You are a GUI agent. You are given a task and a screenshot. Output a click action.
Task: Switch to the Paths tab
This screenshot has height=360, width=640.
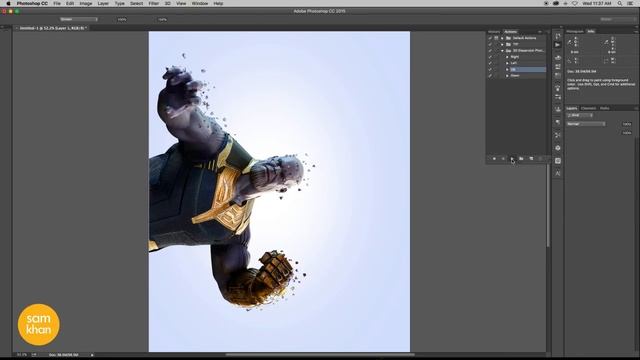point(605,108)
